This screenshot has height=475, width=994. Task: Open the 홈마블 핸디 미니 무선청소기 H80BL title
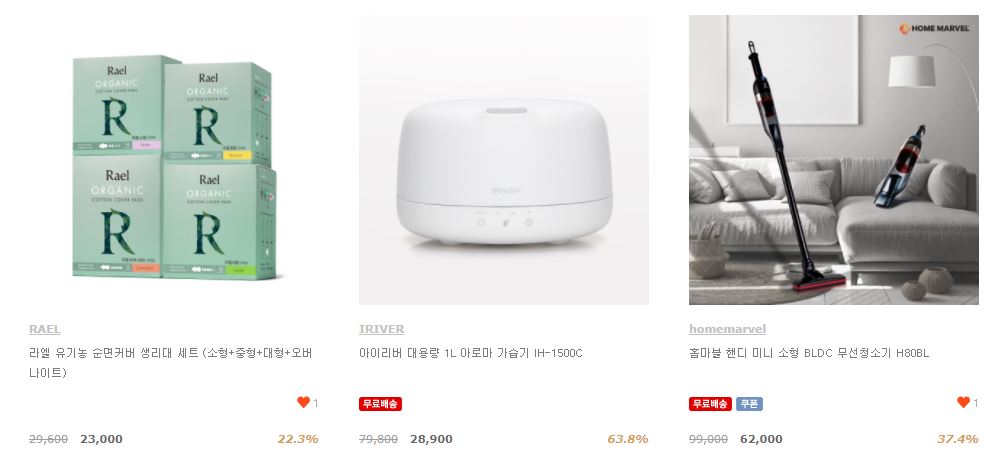(x=809, y=353)
